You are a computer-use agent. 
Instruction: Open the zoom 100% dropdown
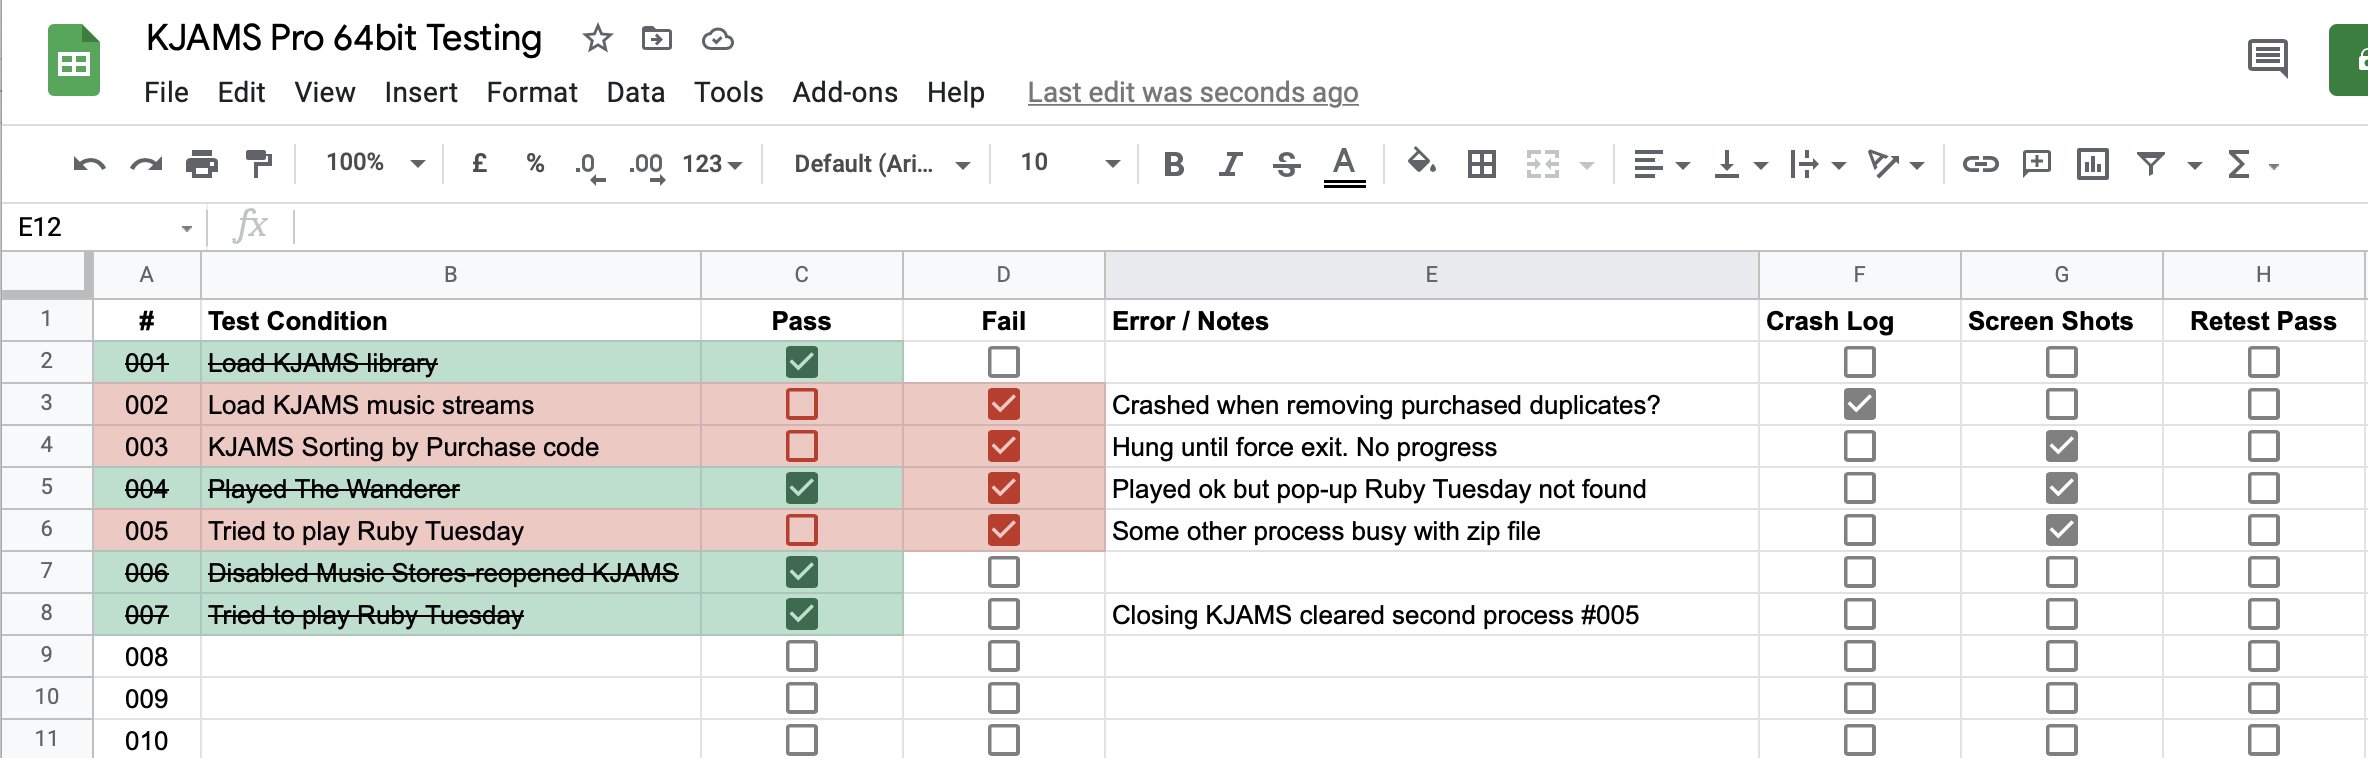(x=375, y=163)
